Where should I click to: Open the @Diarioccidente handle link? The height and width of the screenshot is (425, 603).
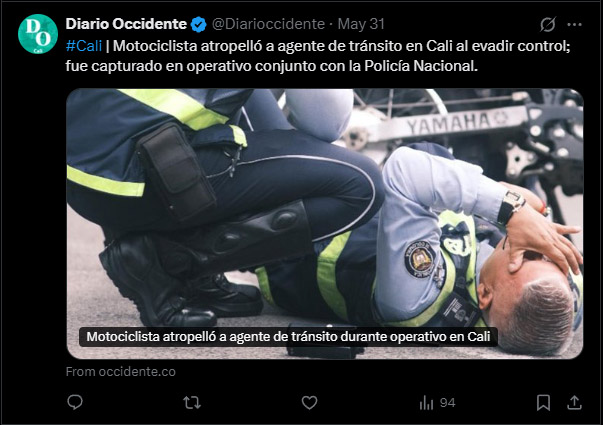(x=268, y=24)
